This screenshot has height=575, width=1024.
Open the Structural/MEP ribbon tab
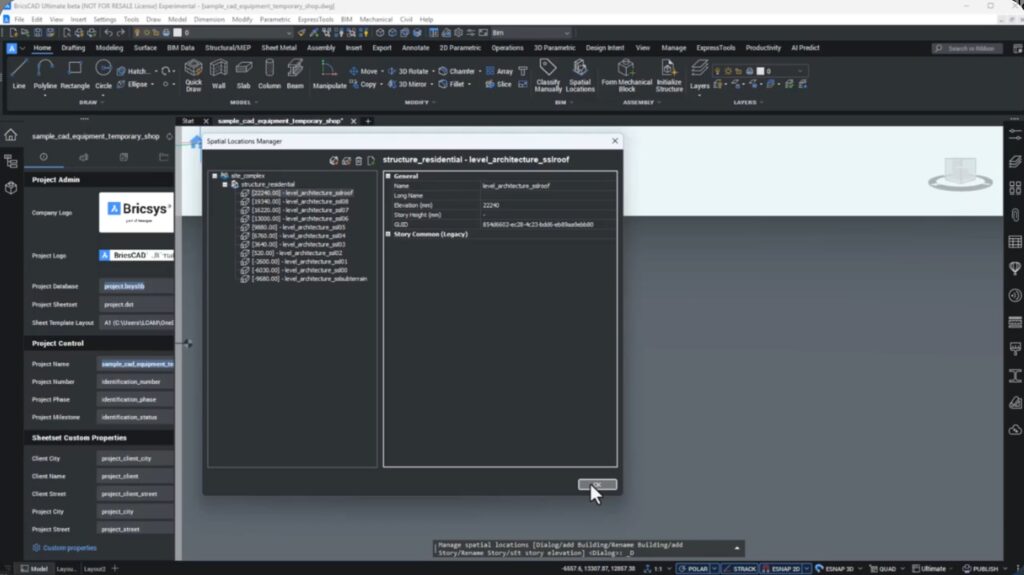pyautogui.click(x=228, y=48)
